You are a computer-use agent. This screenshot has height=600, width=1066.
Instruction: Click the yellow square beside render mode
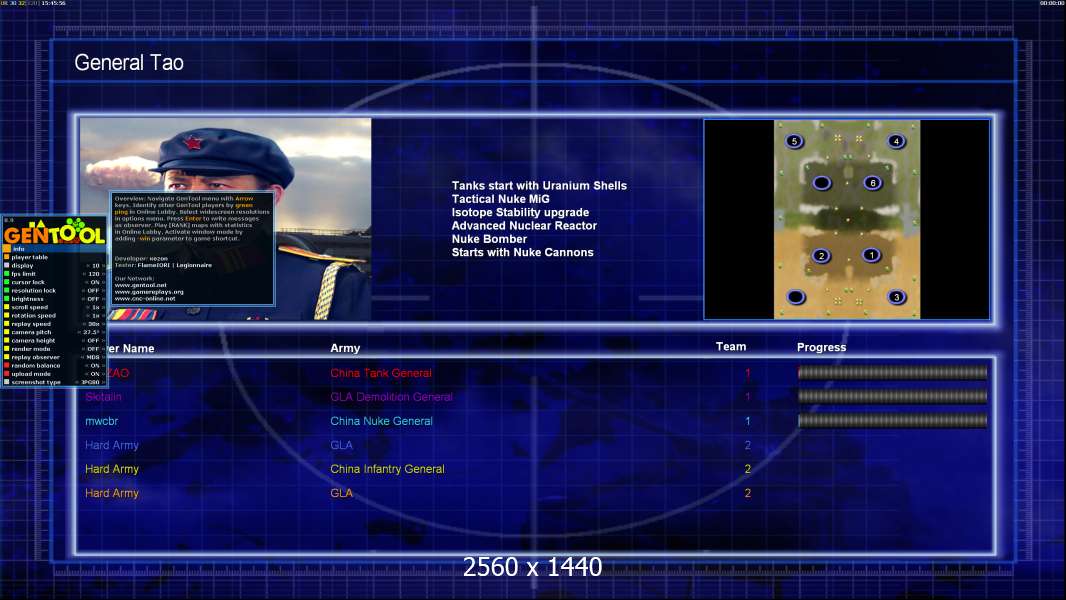[x=7, y=349]
